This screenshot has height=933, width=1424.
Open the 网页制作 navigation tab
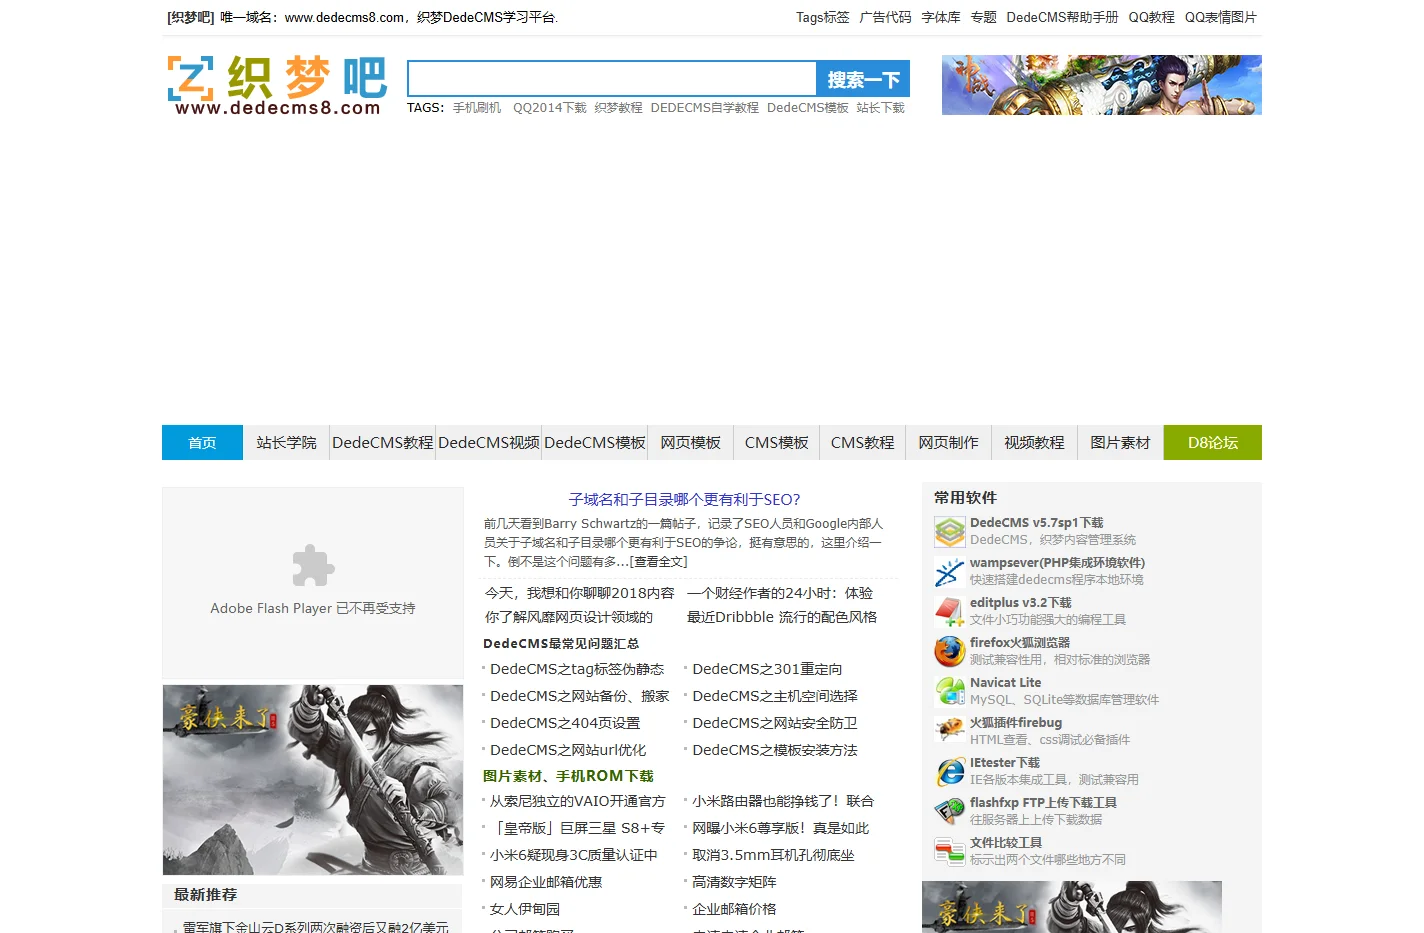tap(948, 443)
